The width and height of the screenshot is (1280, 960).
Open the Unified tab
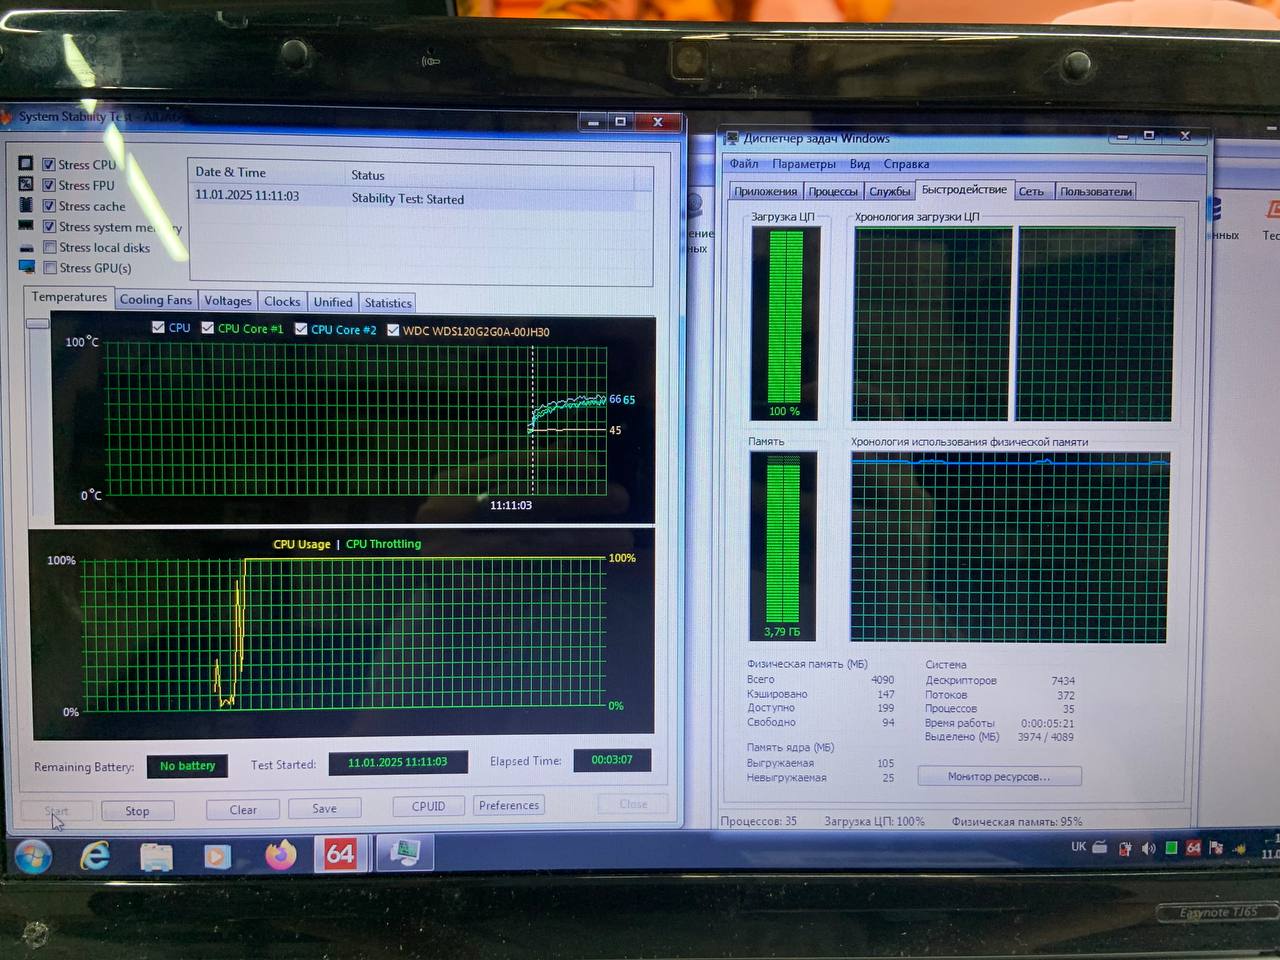[333, 302]
